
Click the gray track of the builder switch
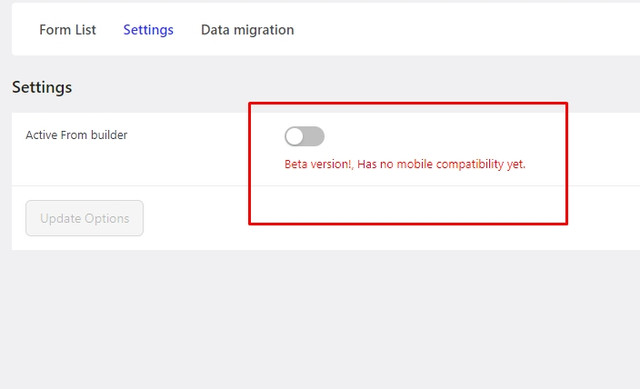[315, 136]
